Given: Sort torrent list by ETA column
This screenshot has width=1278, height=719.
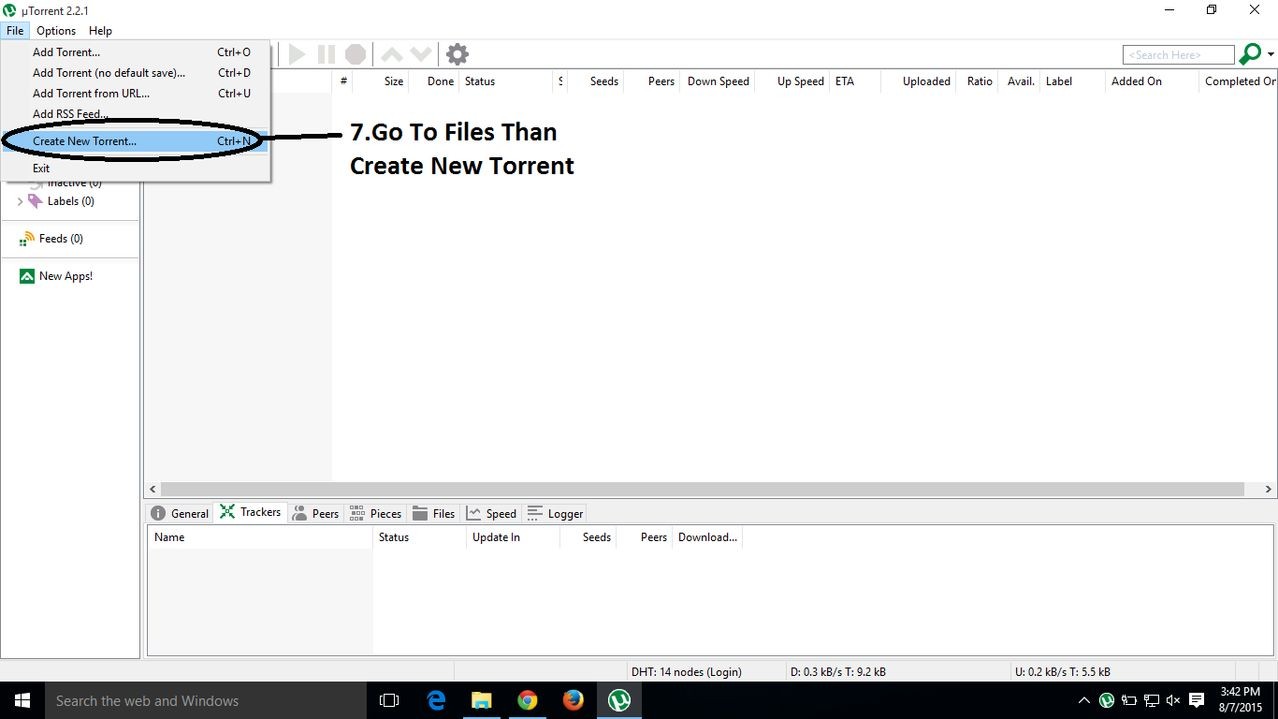Looking at the screenshot, I should point(855,81).
